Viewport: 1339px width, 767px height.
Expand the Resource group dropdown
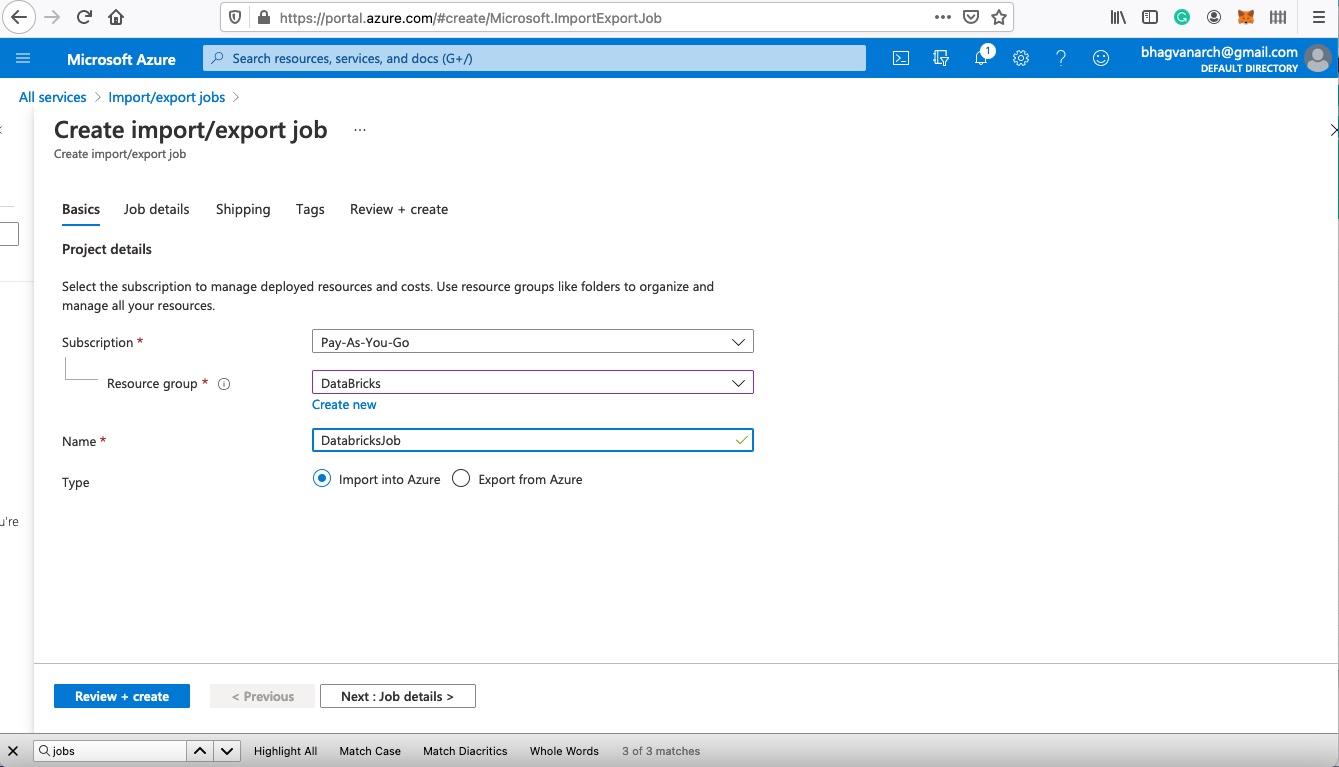point(533,383)
